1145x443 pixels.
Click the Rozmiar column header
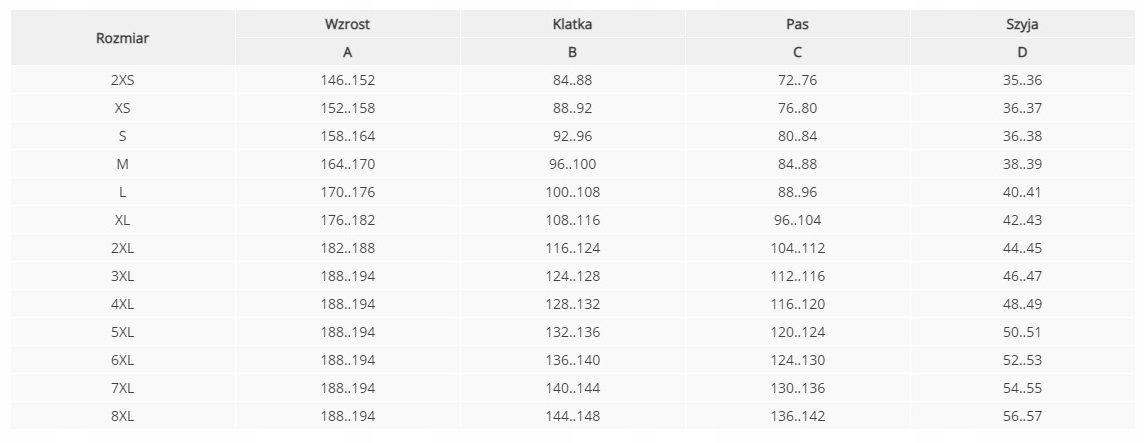tap(123, 39)
